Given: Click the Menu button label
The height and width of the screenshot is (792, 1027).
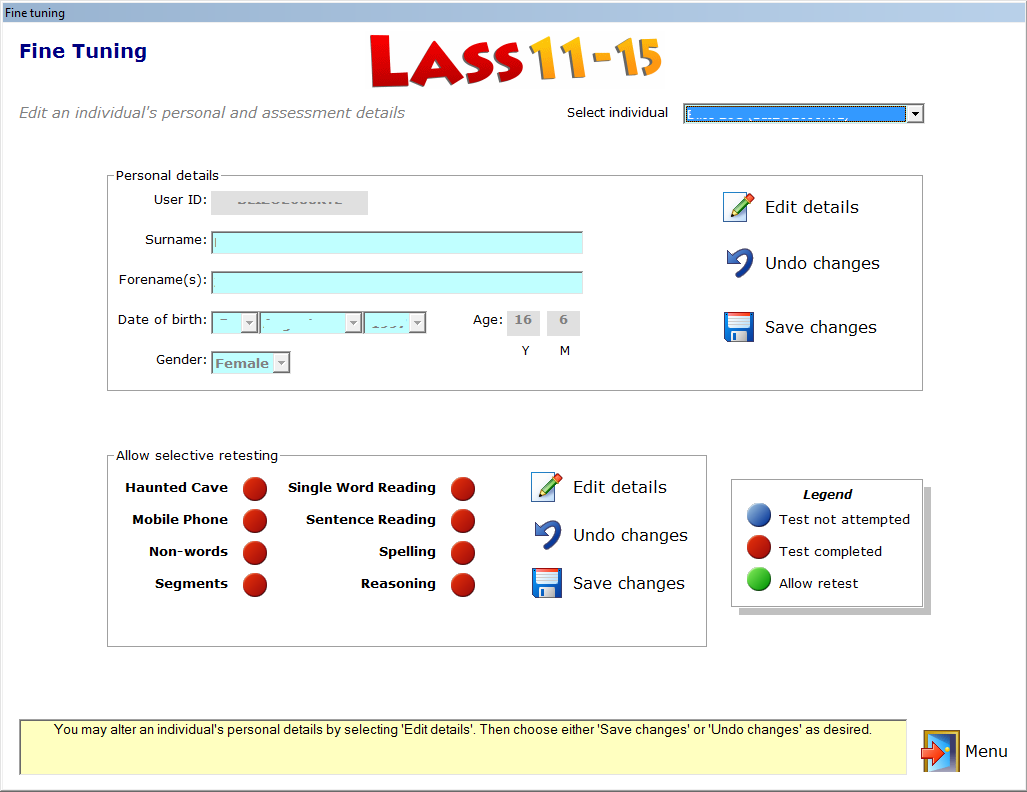Looking at the screenshot, I should click(986, 751).
